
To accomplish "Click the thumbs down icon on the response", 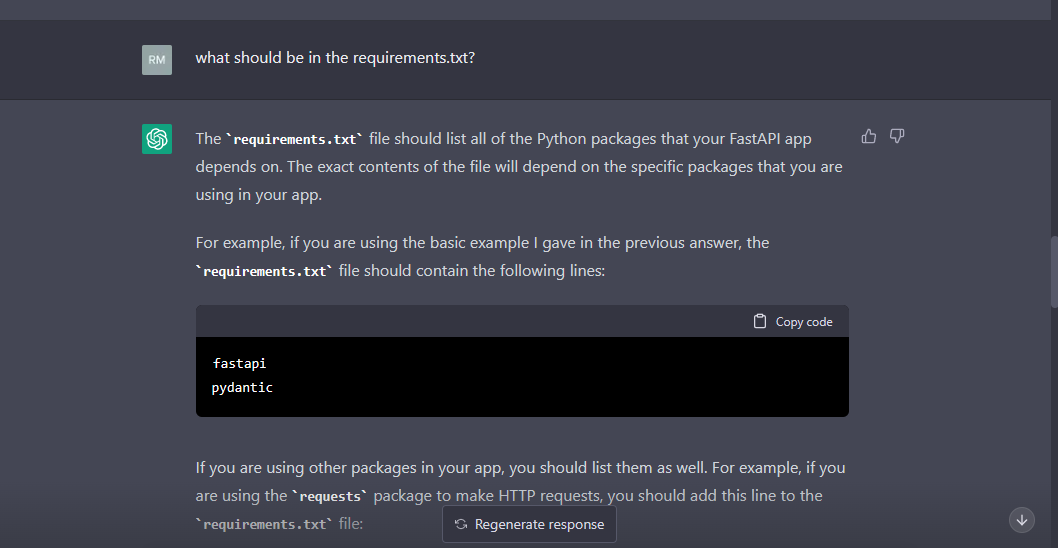I will [x=897, y=136].
